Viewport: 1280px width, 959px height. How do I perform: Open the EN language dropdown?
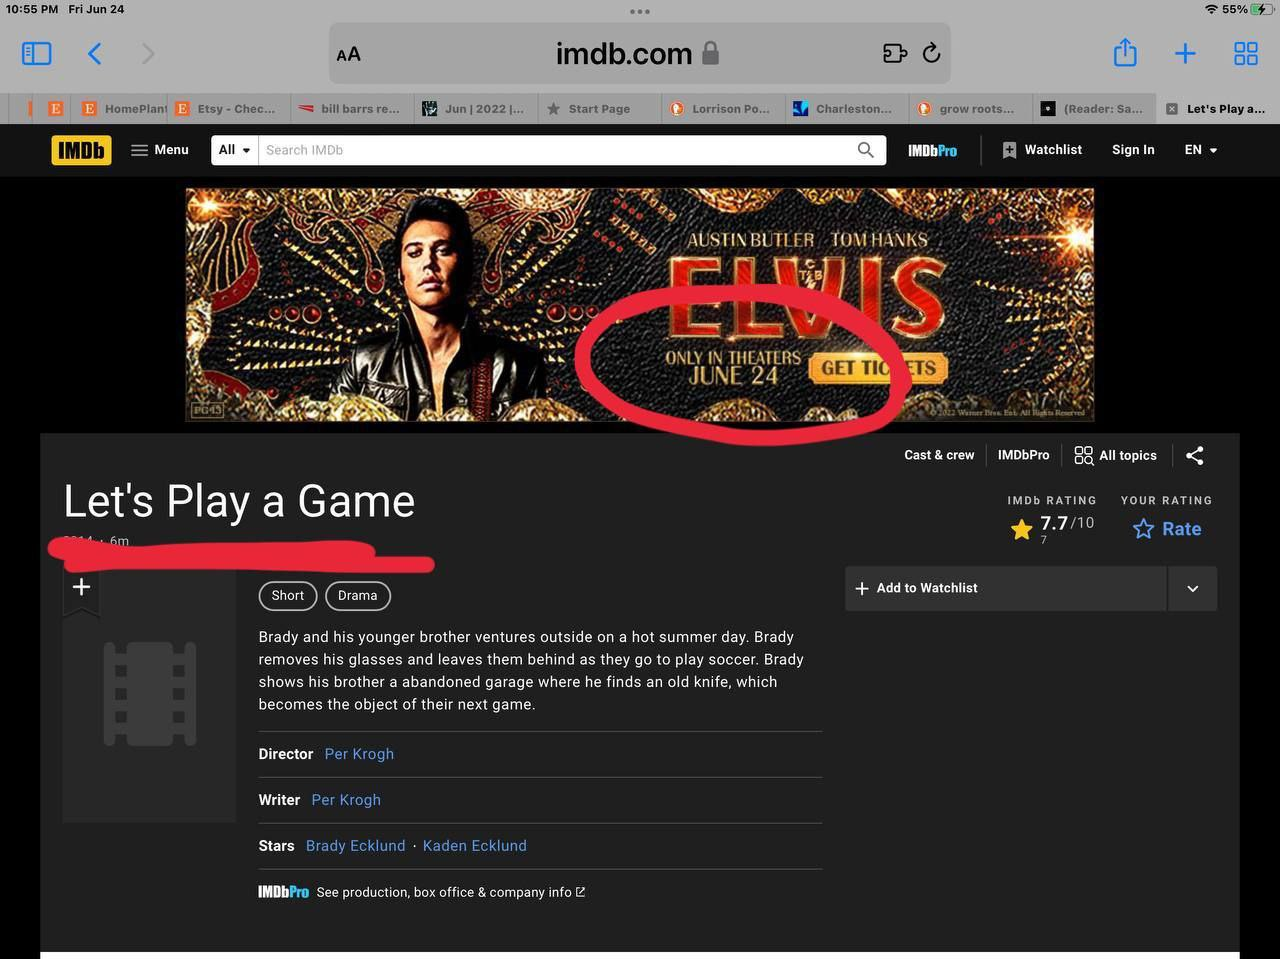coord(1200,150)
